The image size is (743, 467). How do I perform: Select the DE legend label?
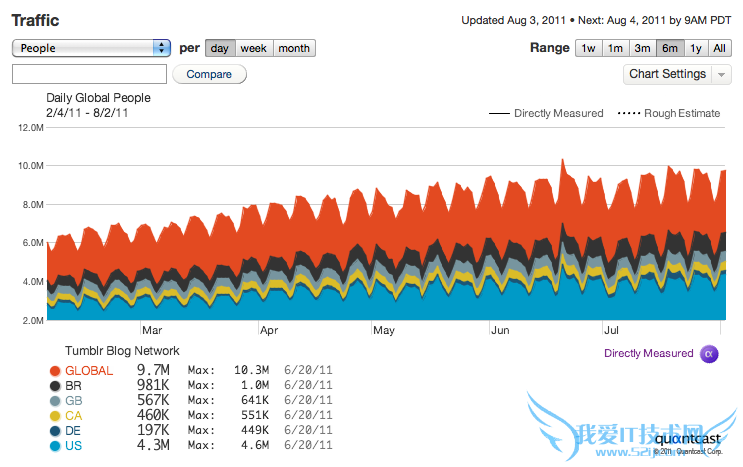73,431
